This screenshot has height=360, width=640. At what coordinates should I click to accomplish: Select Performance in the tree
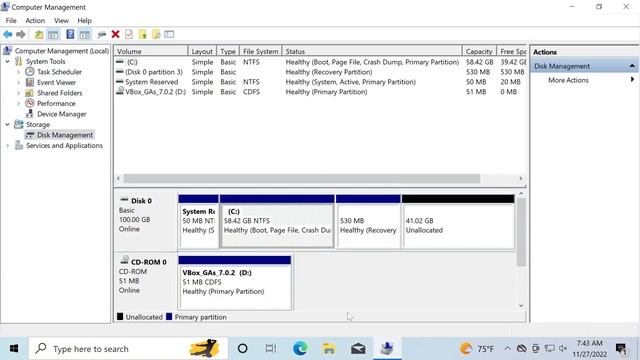[x=56, y=104]
